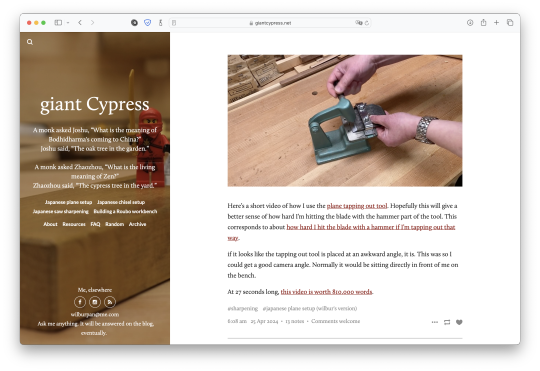Open the Random page link

tap(114, 224)
